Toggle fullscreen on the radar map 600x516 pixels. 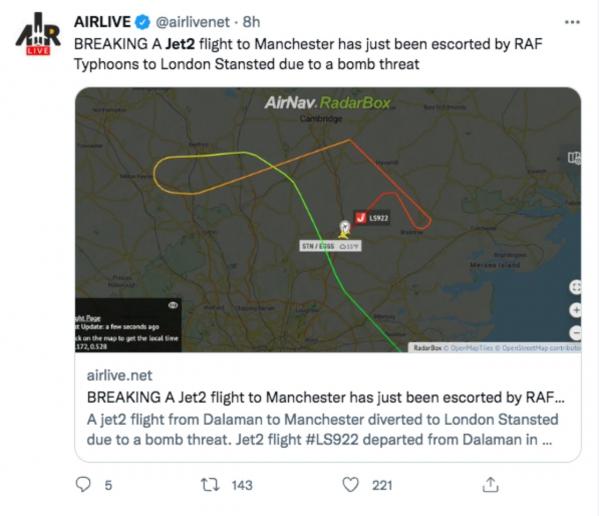click(575, 284)
